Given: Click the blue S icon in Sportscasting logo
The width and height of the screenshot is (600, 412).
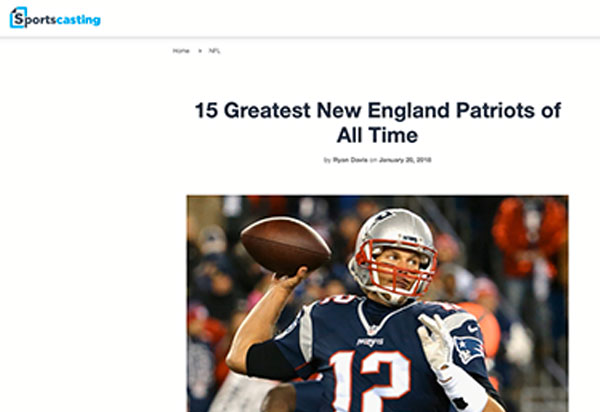Looking at the screenshot, I should coord(18,18).
